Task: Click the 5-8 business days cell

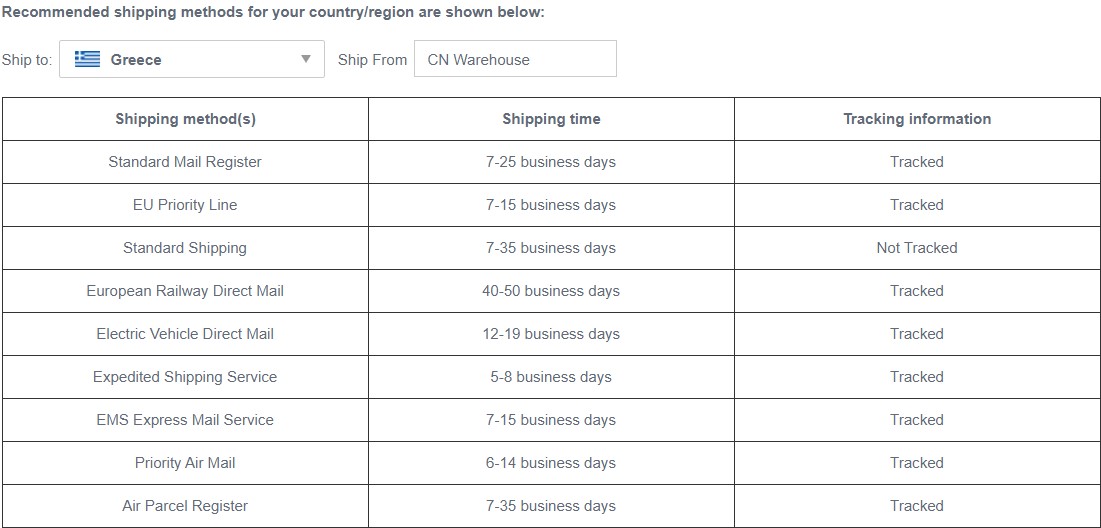Action: click(551, 377)
